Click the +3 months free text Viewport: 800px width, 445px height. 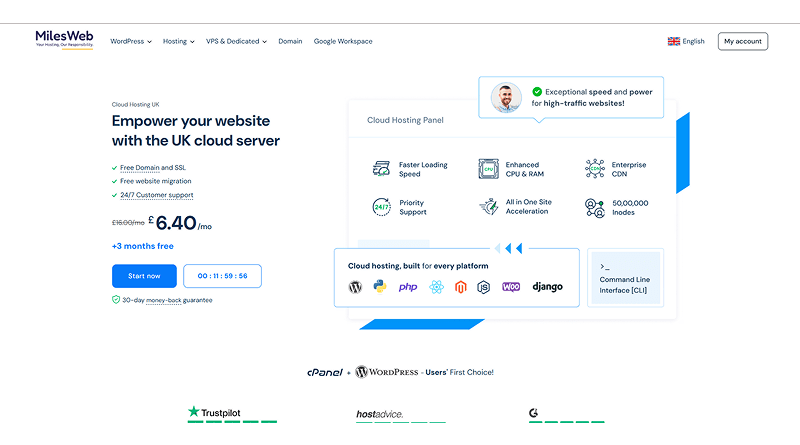tap(143, 246)
